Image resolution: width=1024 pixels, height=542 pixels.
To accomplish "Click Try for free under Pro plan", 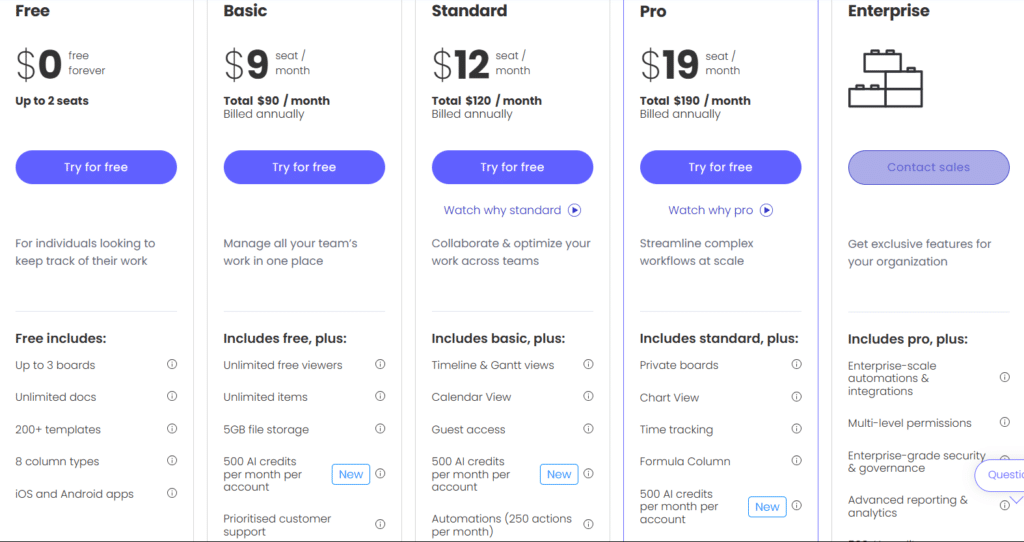I will click(x=720, y=167).
